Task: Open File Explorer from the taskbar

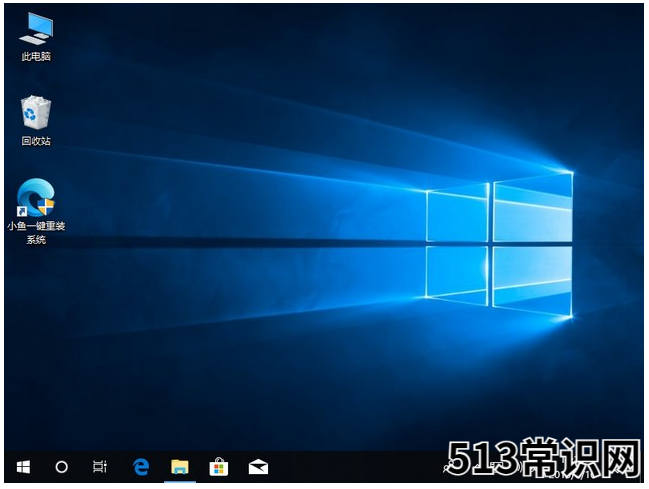Action: click(180, 466)
